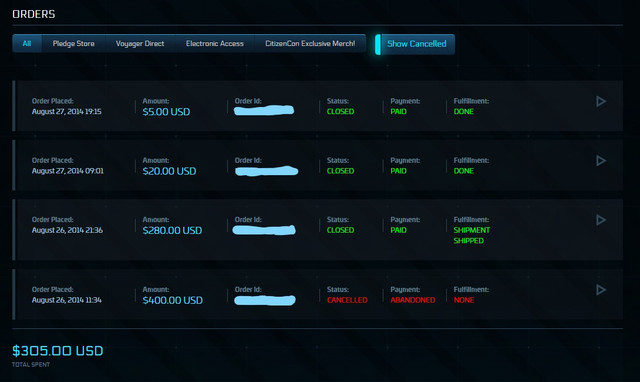This screenshot has width=640, height=382.
Task: Click the August 27, 2014 09:01 order row
Action: (x=318, y=165)
